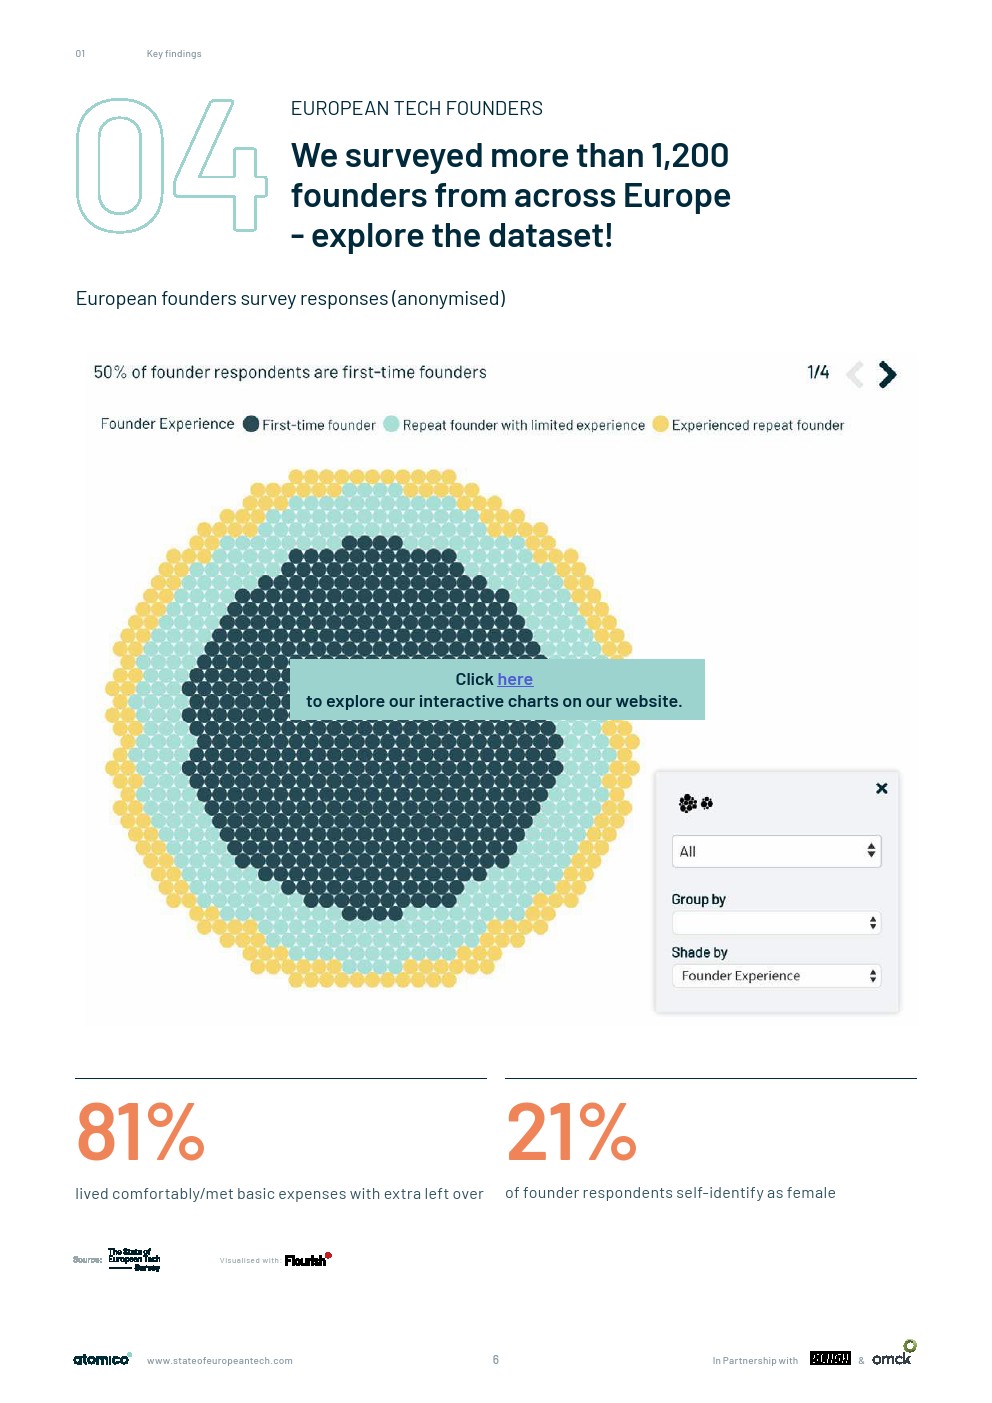Click the bubble cluster icon in panel
Image resolution: width=992 pixels, height=1403 pixels.
click(695, 803)
